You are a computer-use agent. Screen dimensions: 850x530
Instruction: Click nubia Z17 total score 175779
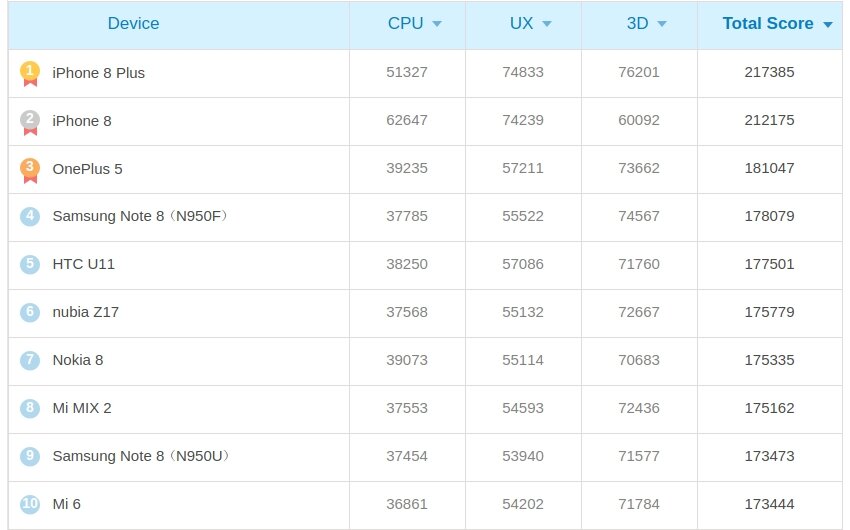(769, 312)
